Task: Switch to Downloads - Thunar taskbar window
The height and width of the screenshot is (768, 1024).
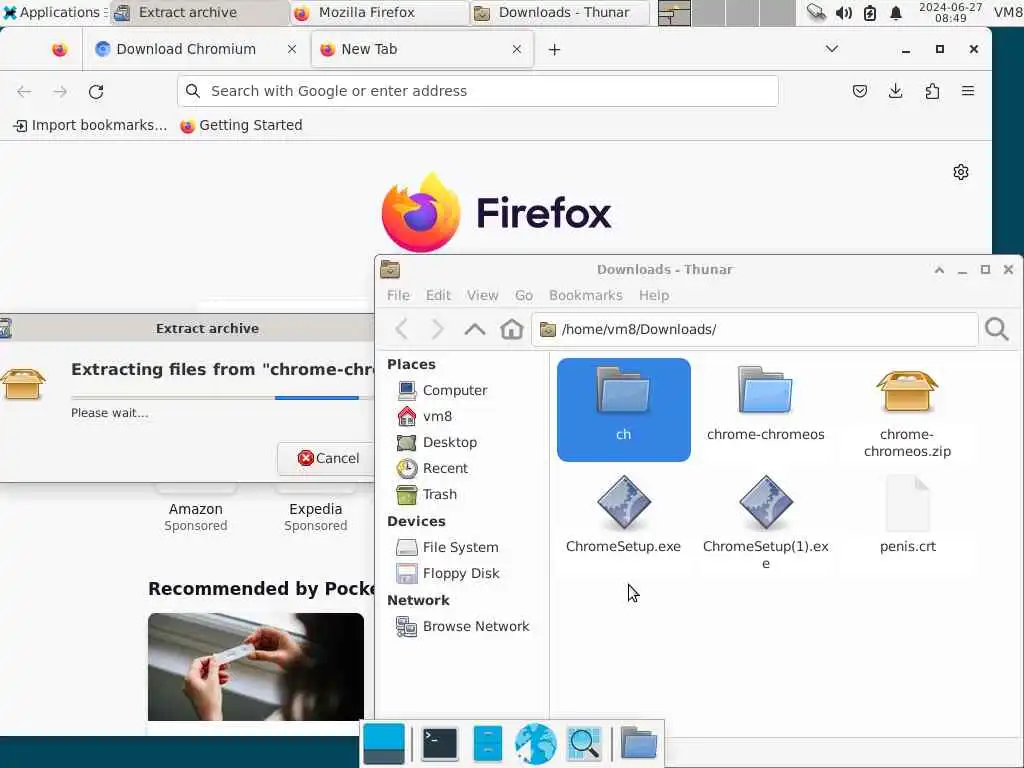Action: [560, 12]
